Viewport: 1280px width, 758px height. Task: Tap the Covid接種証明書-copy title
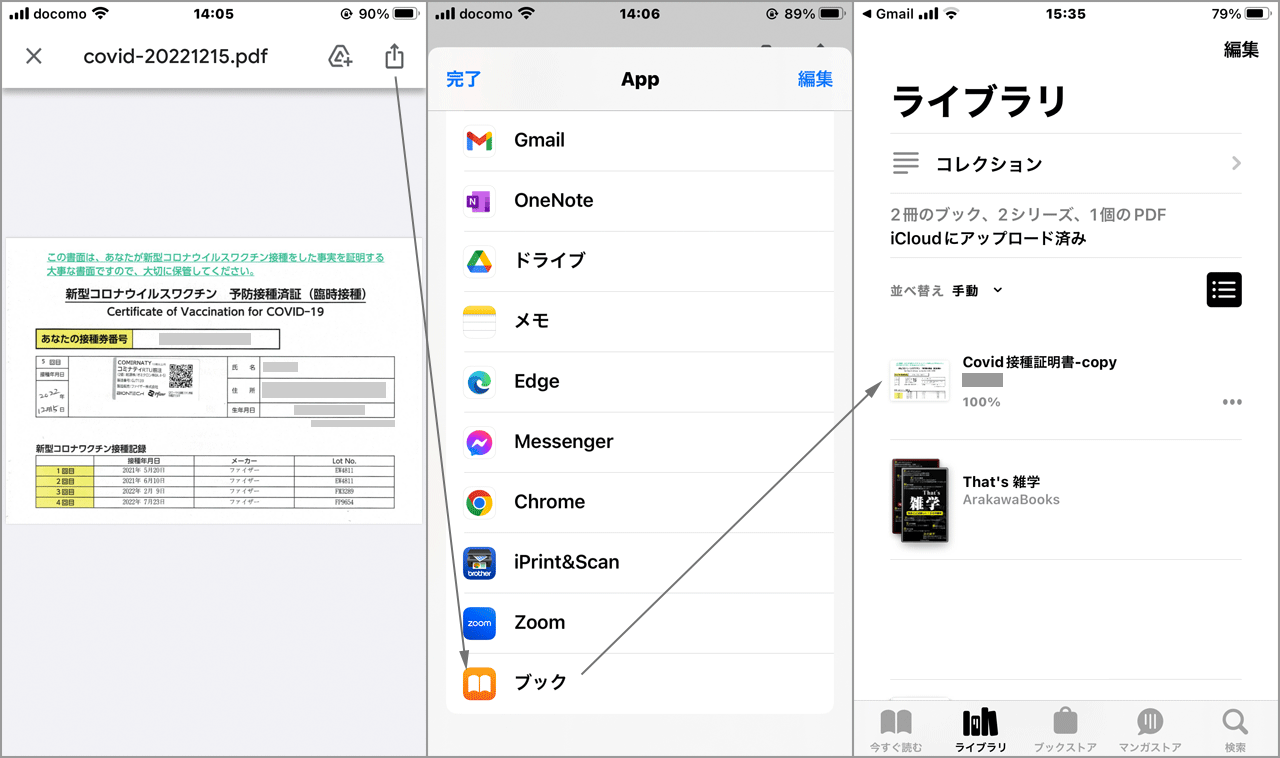click(x=1039, y=362)
